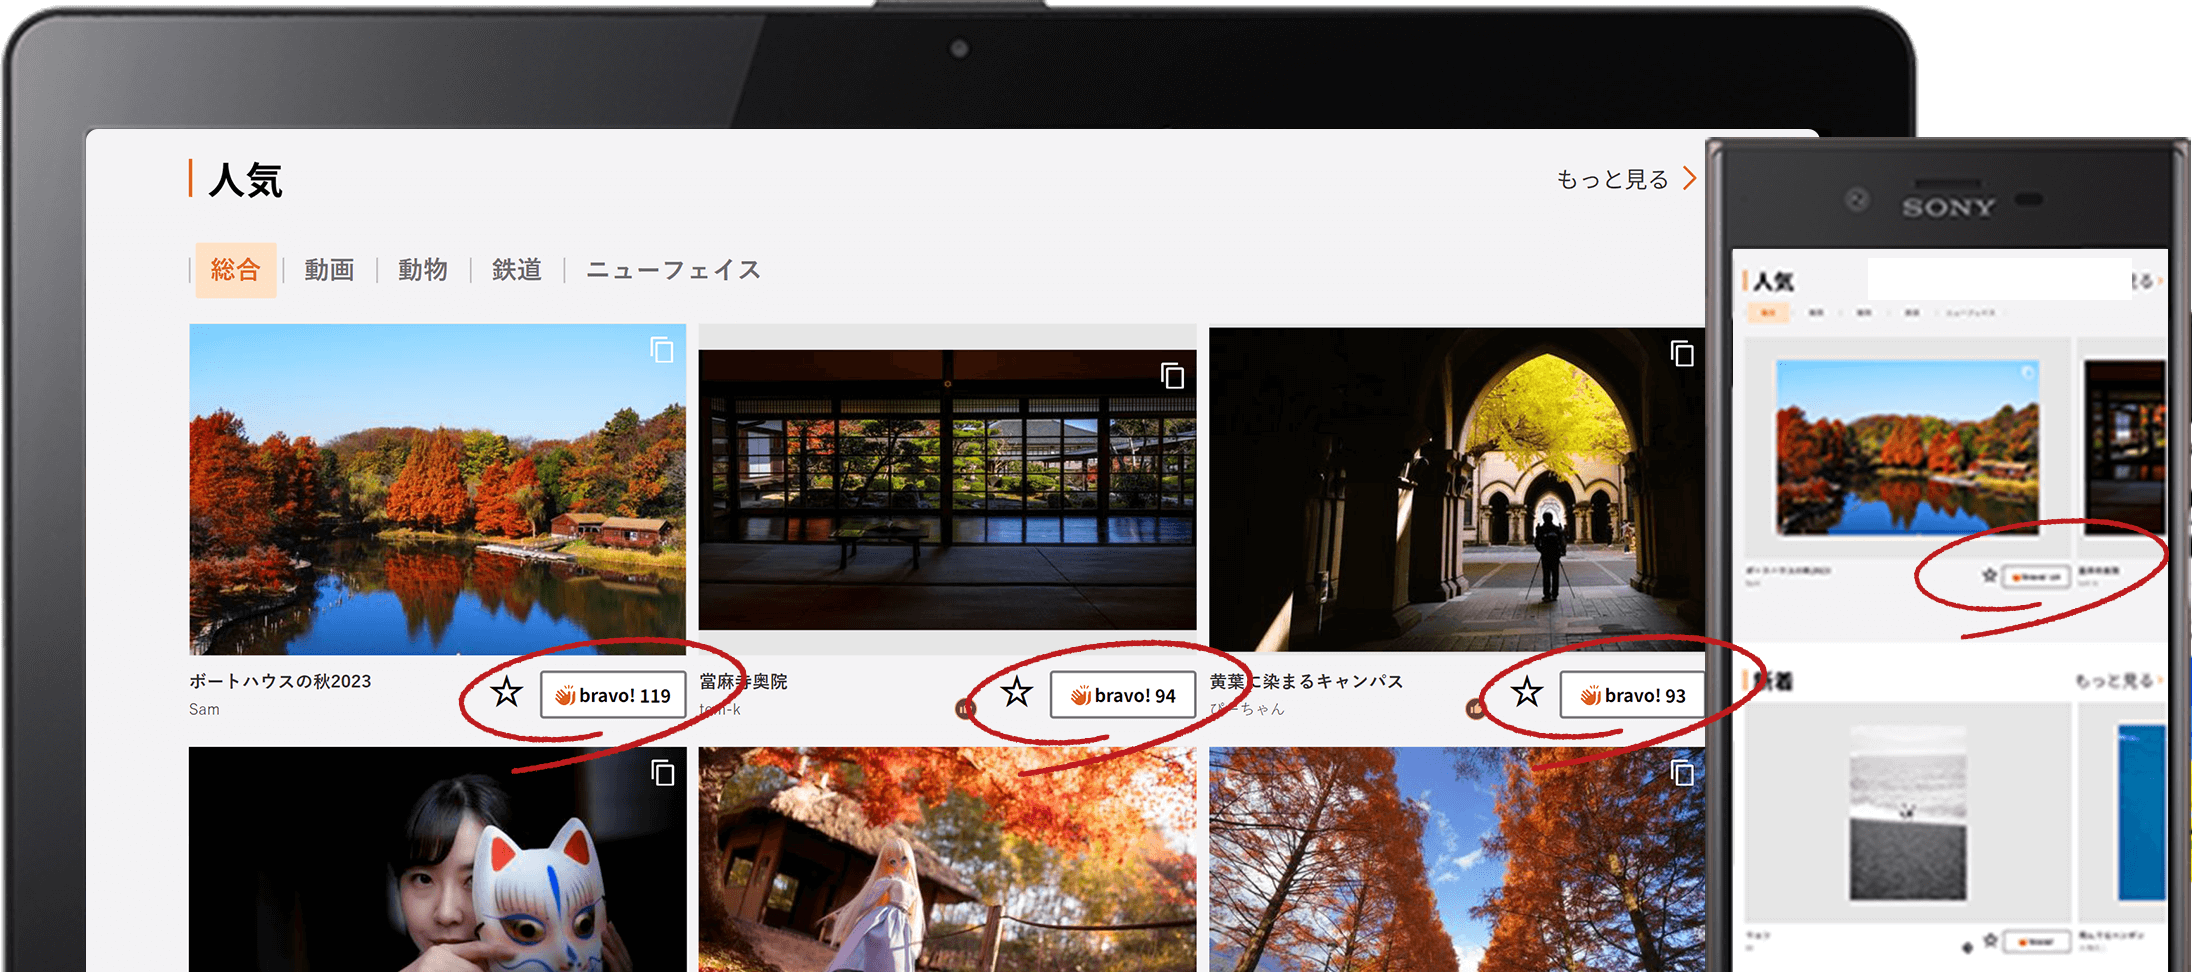2192x972 pixels.
Task: Star the 黄葉に染まるキャンパス photo
Action: 1527,692
